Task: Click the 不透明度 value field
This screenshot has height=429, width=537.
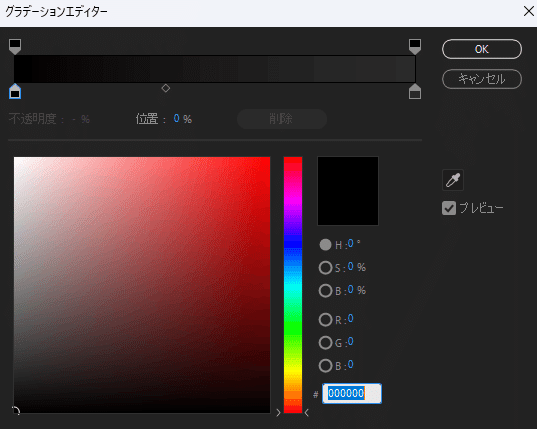Action: point(82,119)
